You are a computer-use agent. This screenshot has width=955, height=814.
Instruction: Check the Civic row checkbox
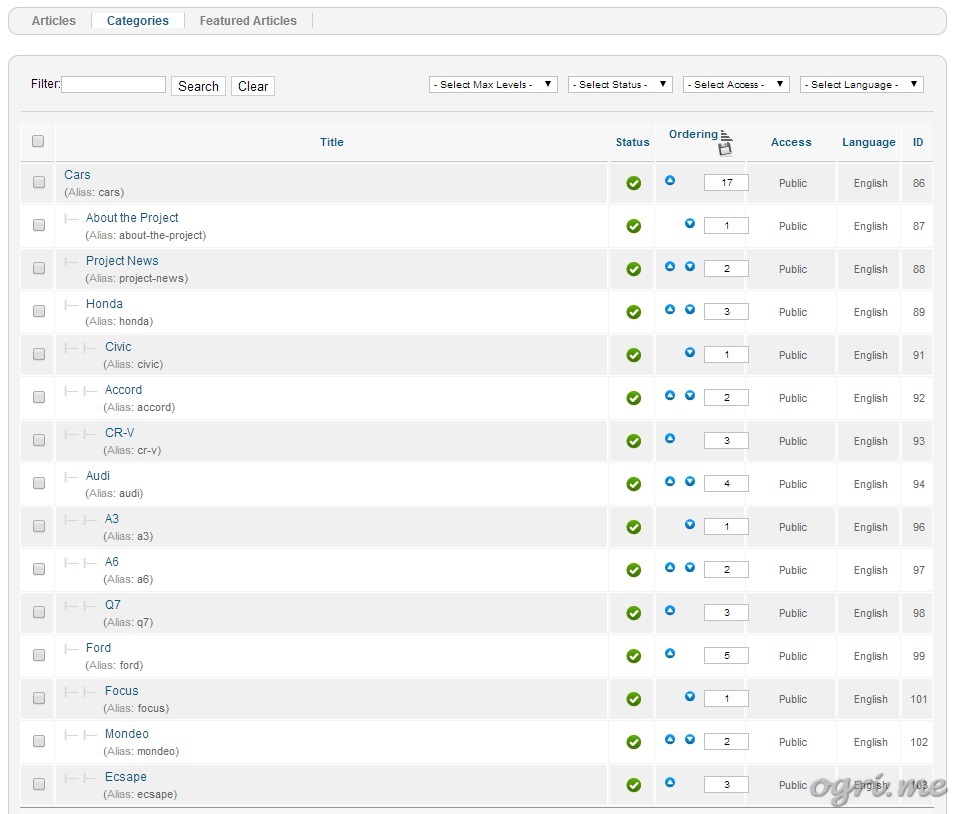pos(39,354)
